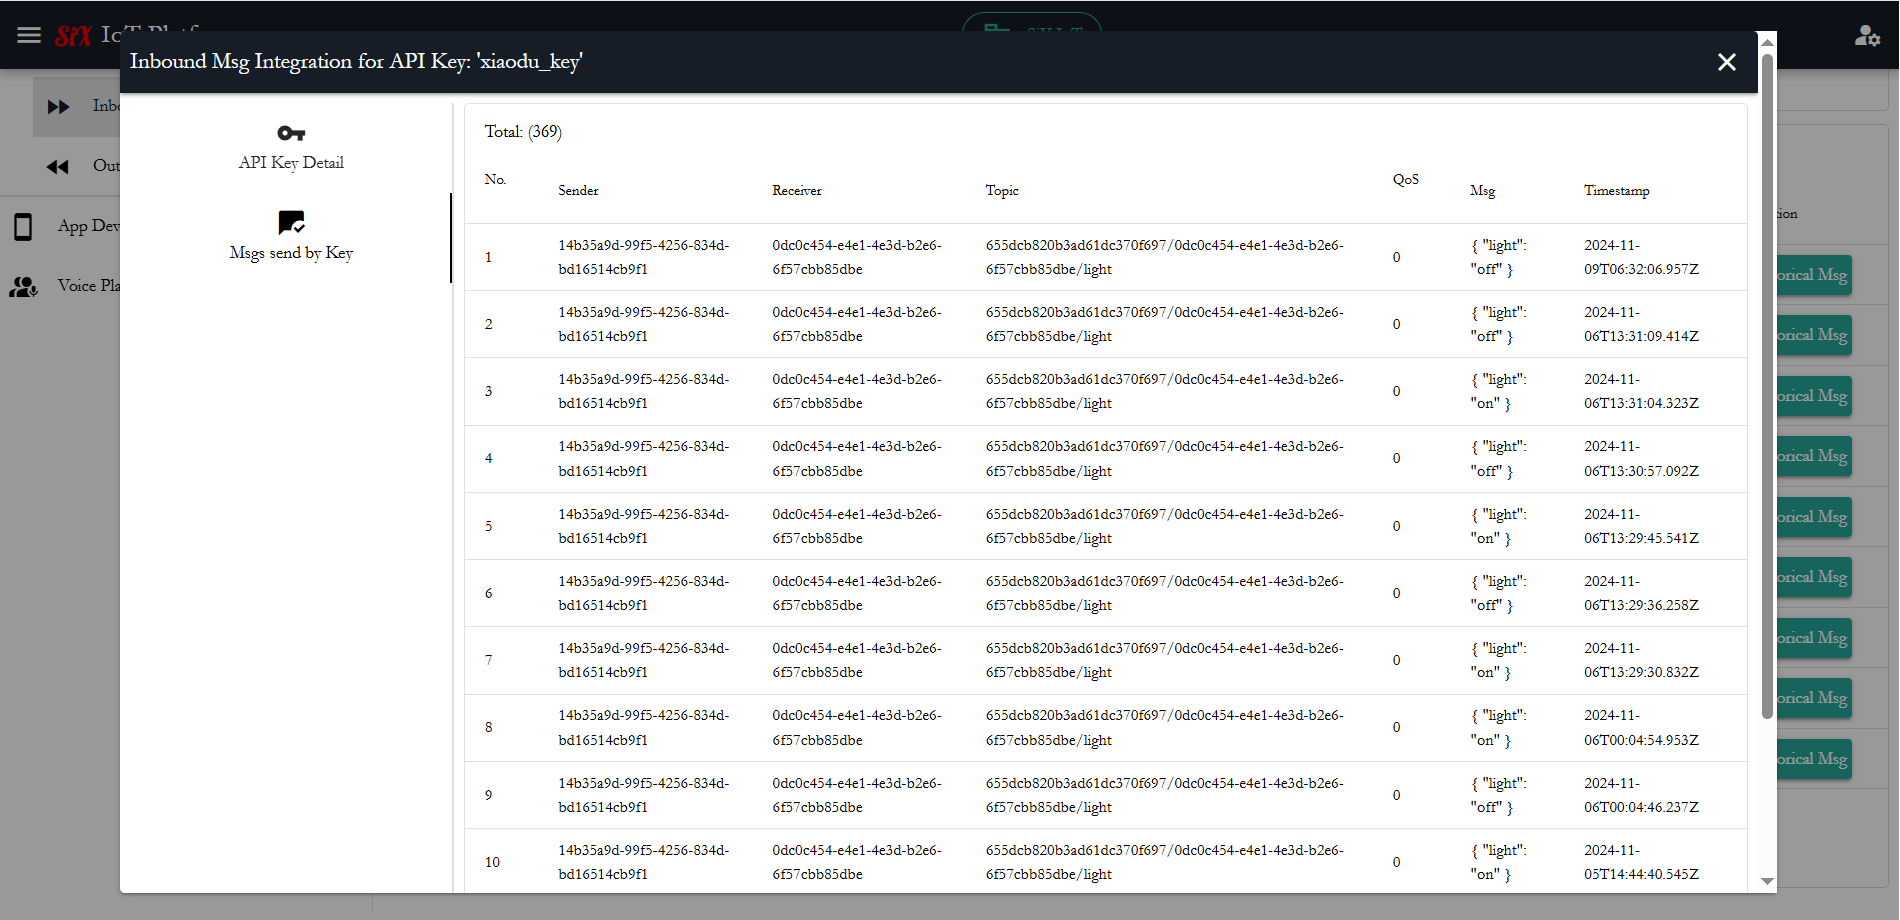This screenshot has height=920, width=1900.
Task: Select timestamp 2024-11-06T13:31:04.323Z in row 3
Action: click(1641, 392)
